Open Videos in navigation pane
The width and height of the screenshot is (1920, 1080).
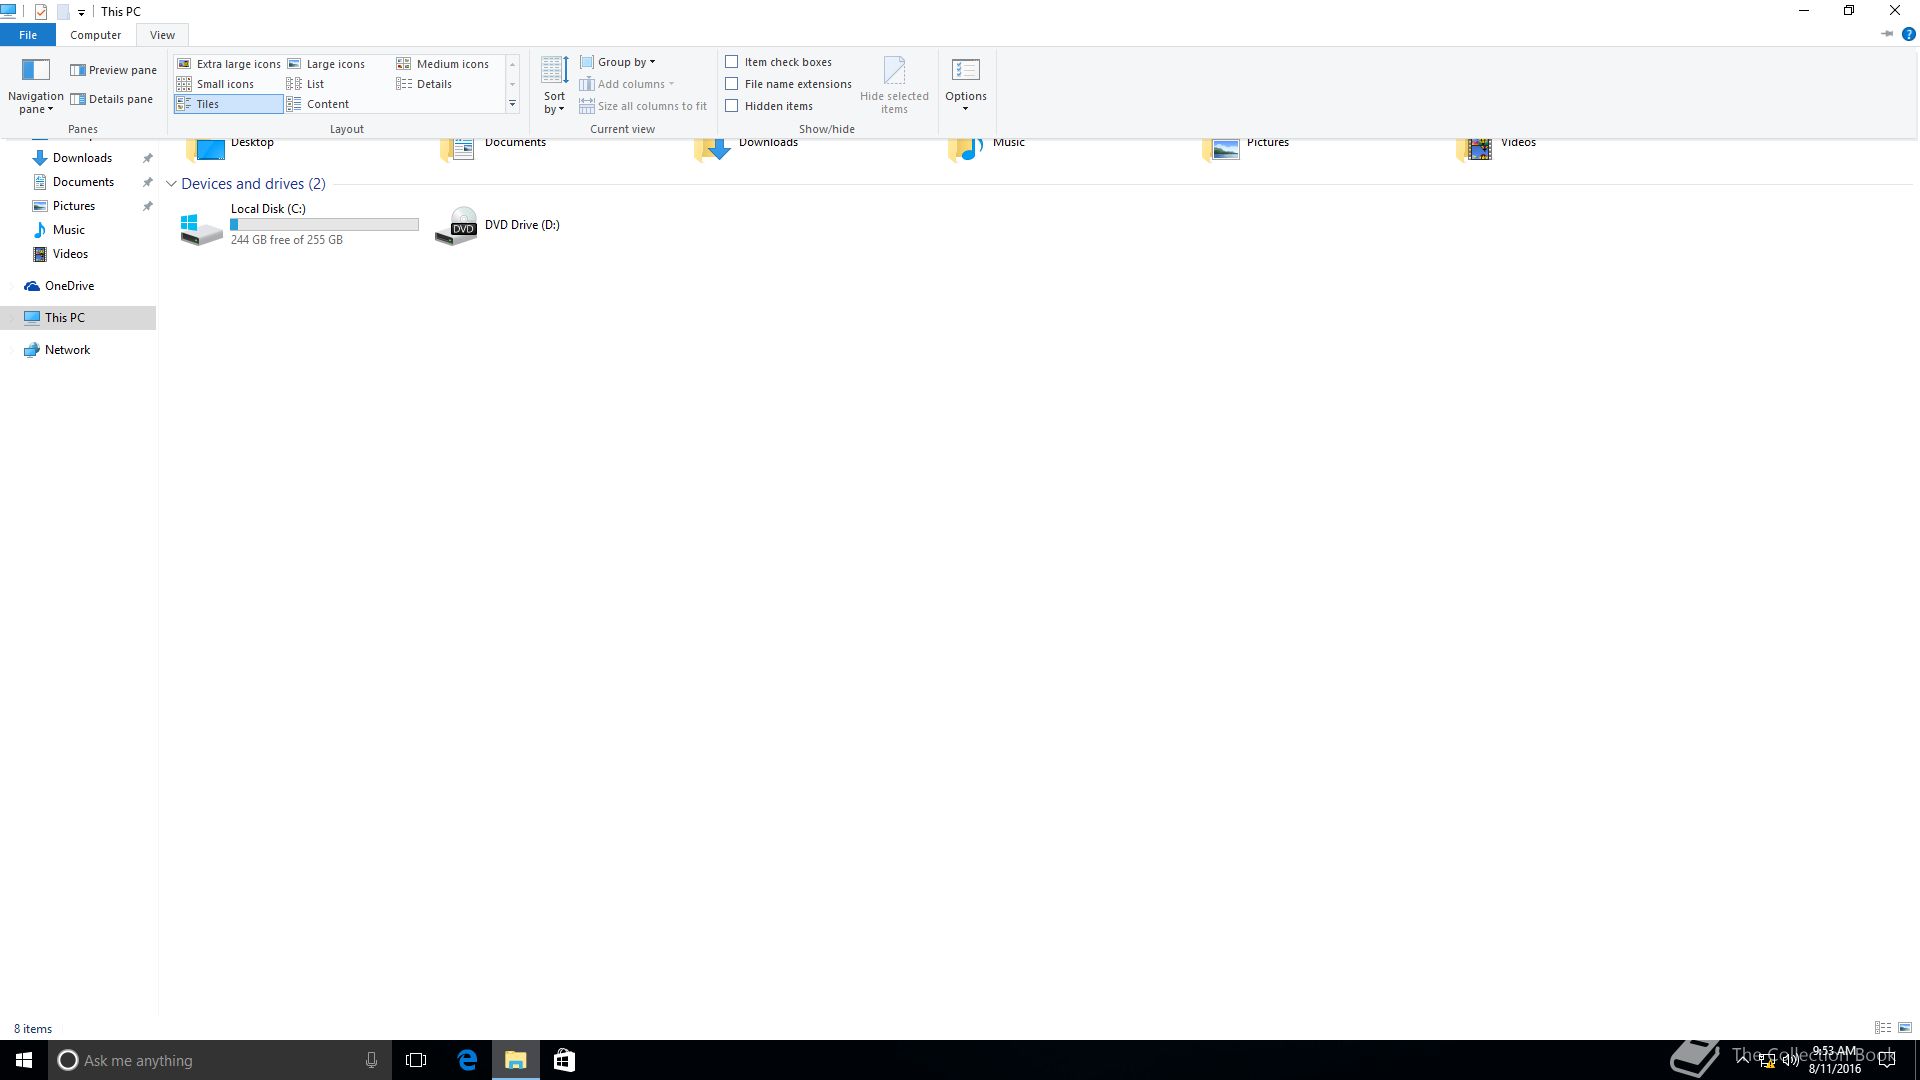point(70,254)
